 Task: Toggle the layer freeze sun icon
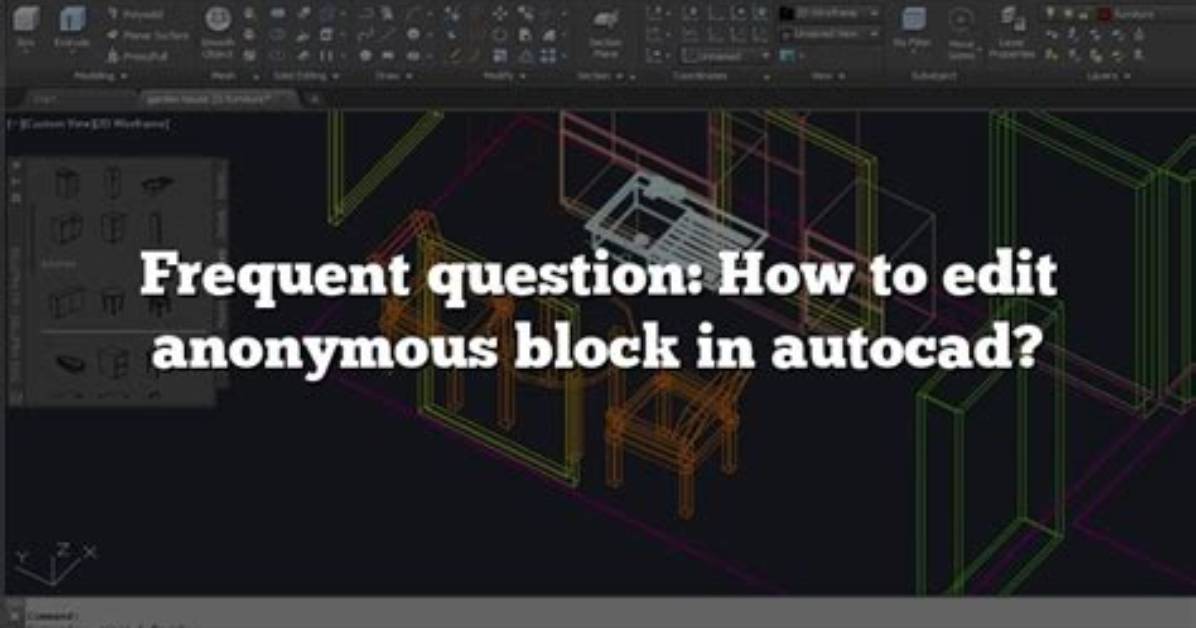pyautogui.click(x=1067, y=14)
